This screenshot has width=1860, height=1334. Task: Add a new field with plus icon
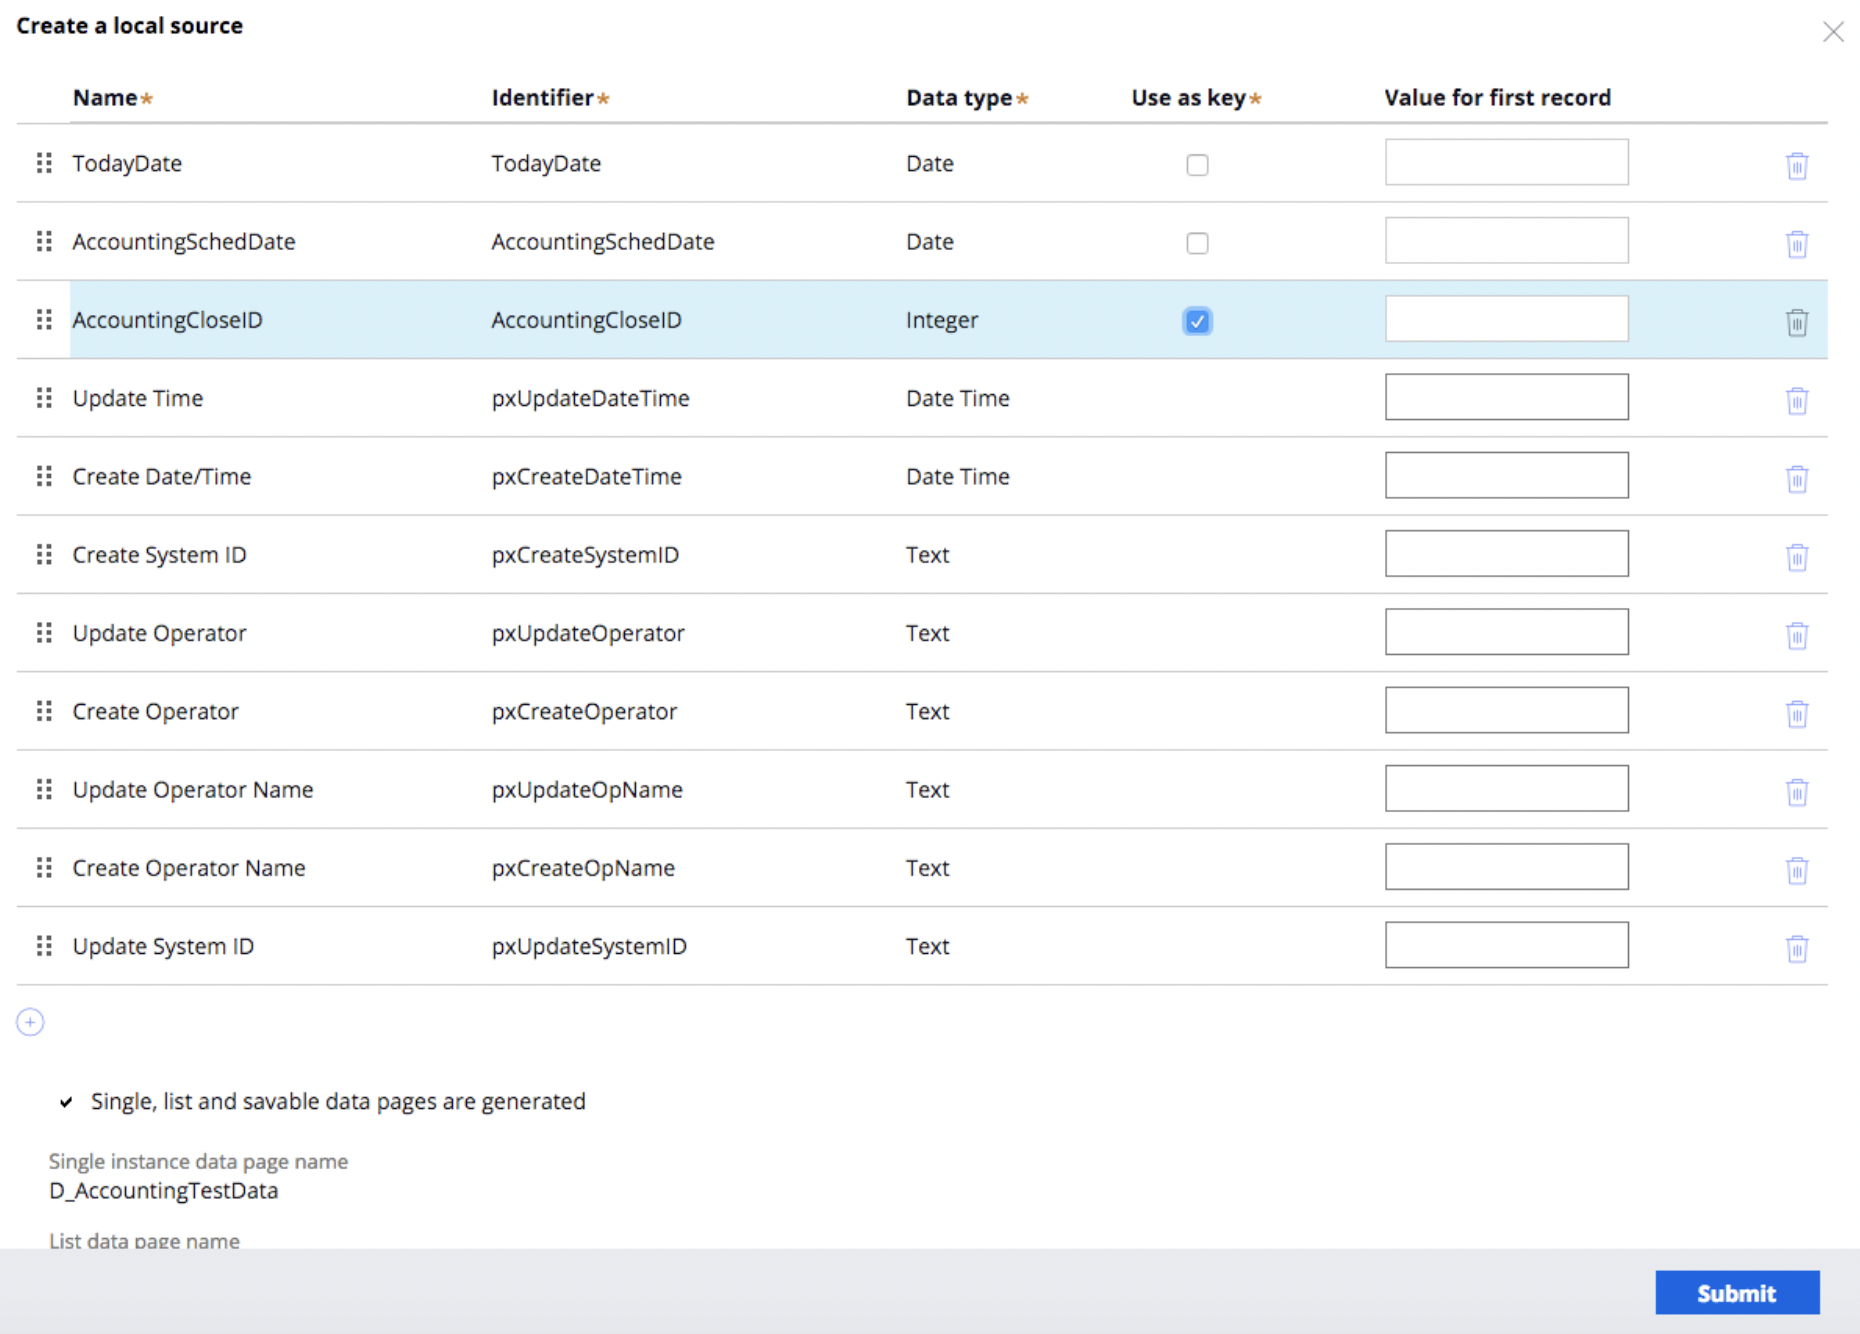[30, 1022]
